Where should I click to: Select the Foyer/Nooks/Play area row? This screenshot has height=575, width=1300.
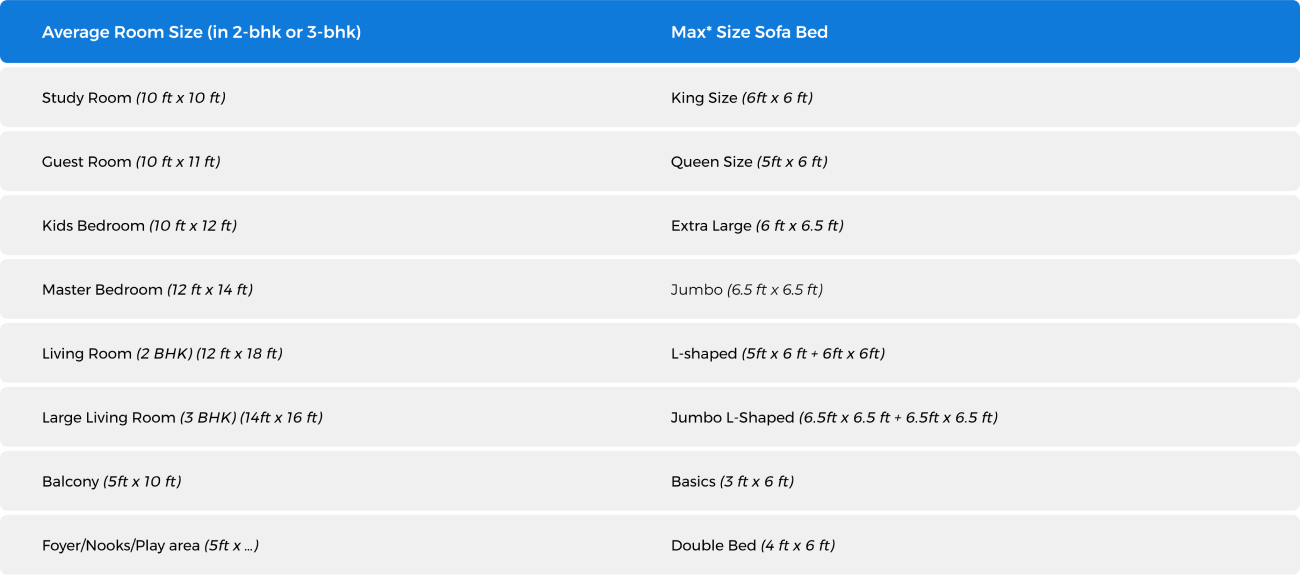pyautogui.click(x=150, y=546)
